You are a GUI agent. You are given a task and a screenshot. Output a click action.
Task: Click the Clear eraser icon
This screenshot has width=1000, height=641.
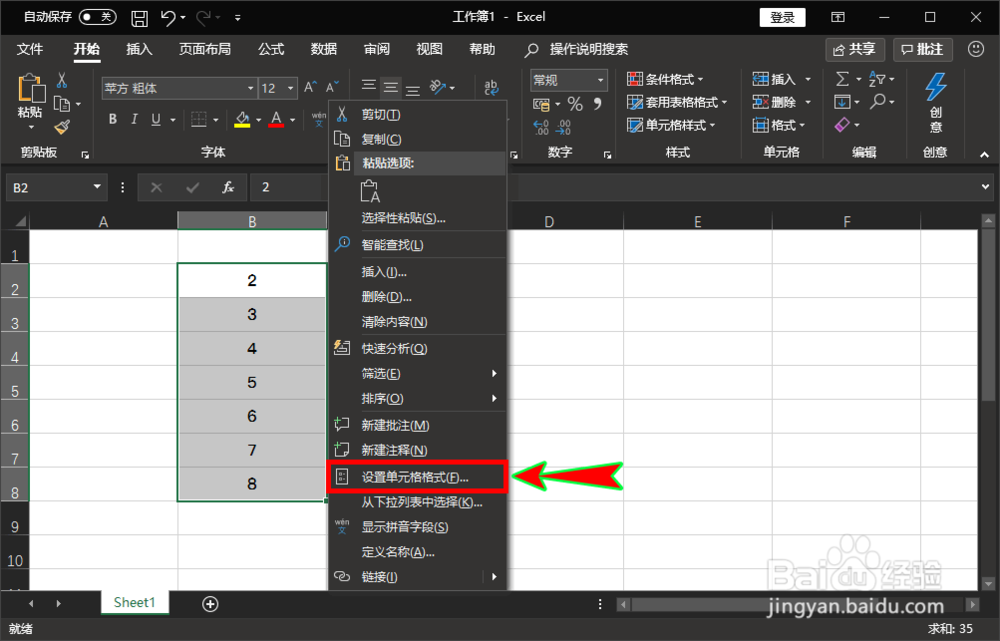point(842,125)
